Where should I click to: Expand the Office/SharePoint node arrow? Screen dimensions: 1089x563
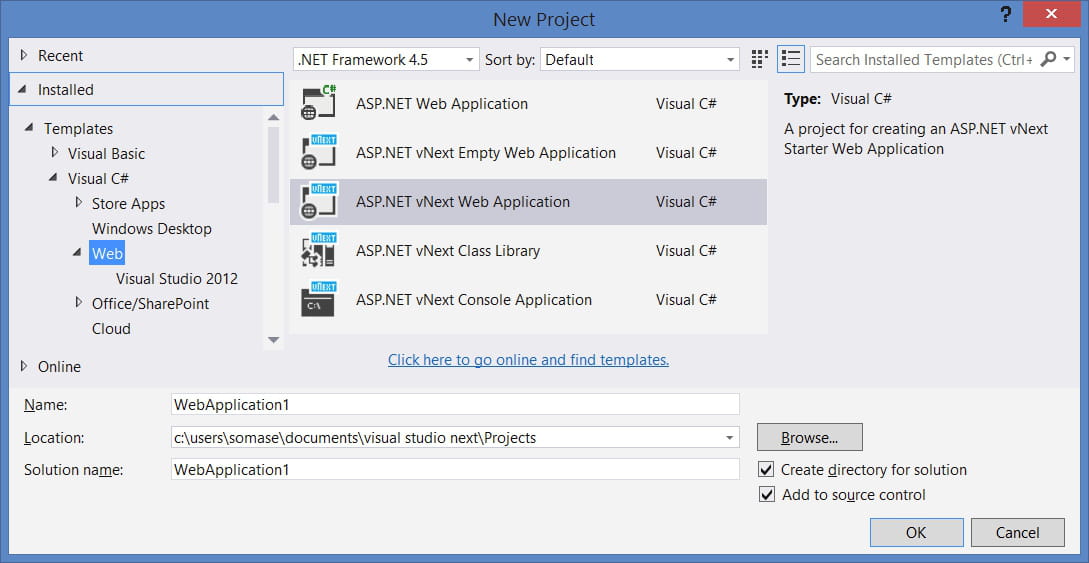tap(78, 303)
